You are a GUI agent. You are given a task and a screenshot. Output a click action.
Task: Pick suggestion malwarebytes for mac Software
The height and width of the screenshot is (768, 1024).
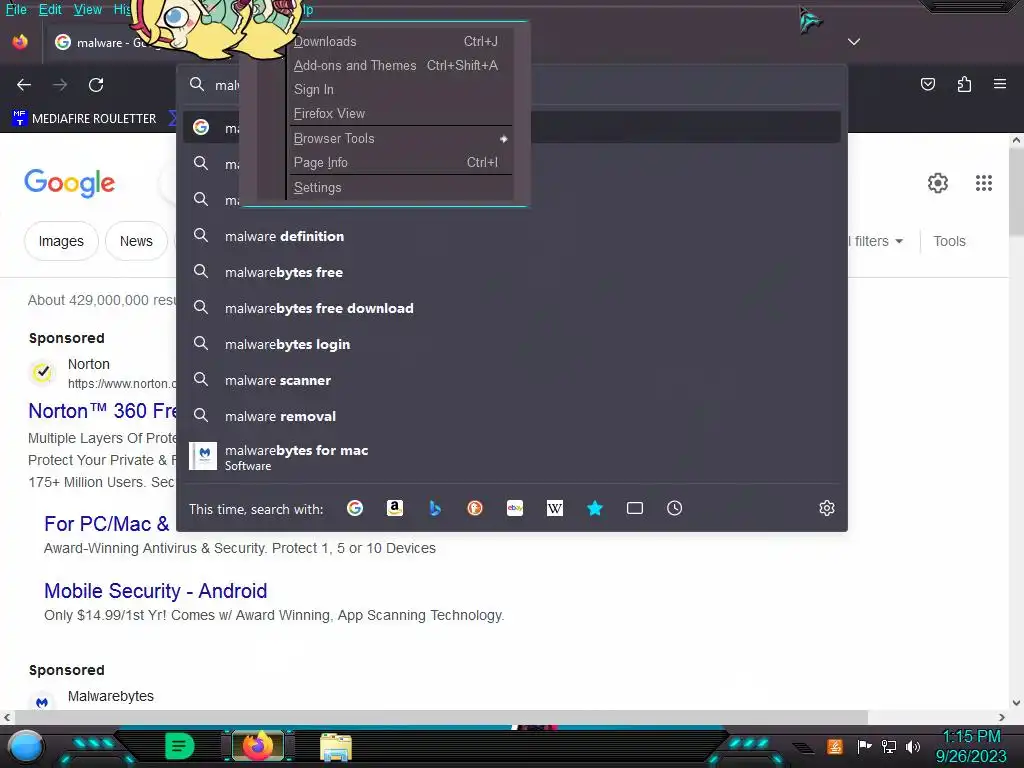tap(512, 456)
